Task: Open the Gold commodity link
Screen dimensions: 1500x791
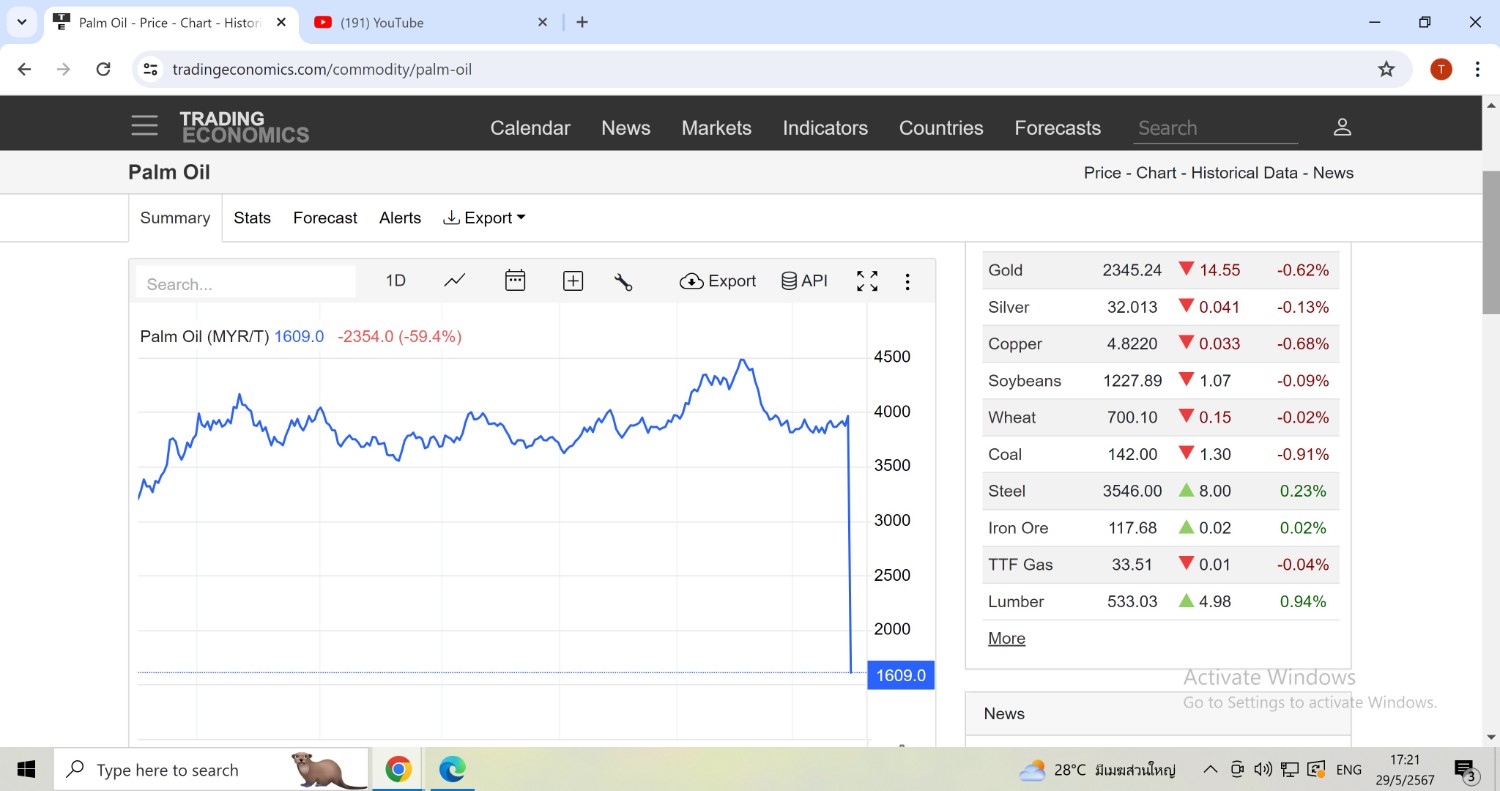Action: click(1005, 270)
